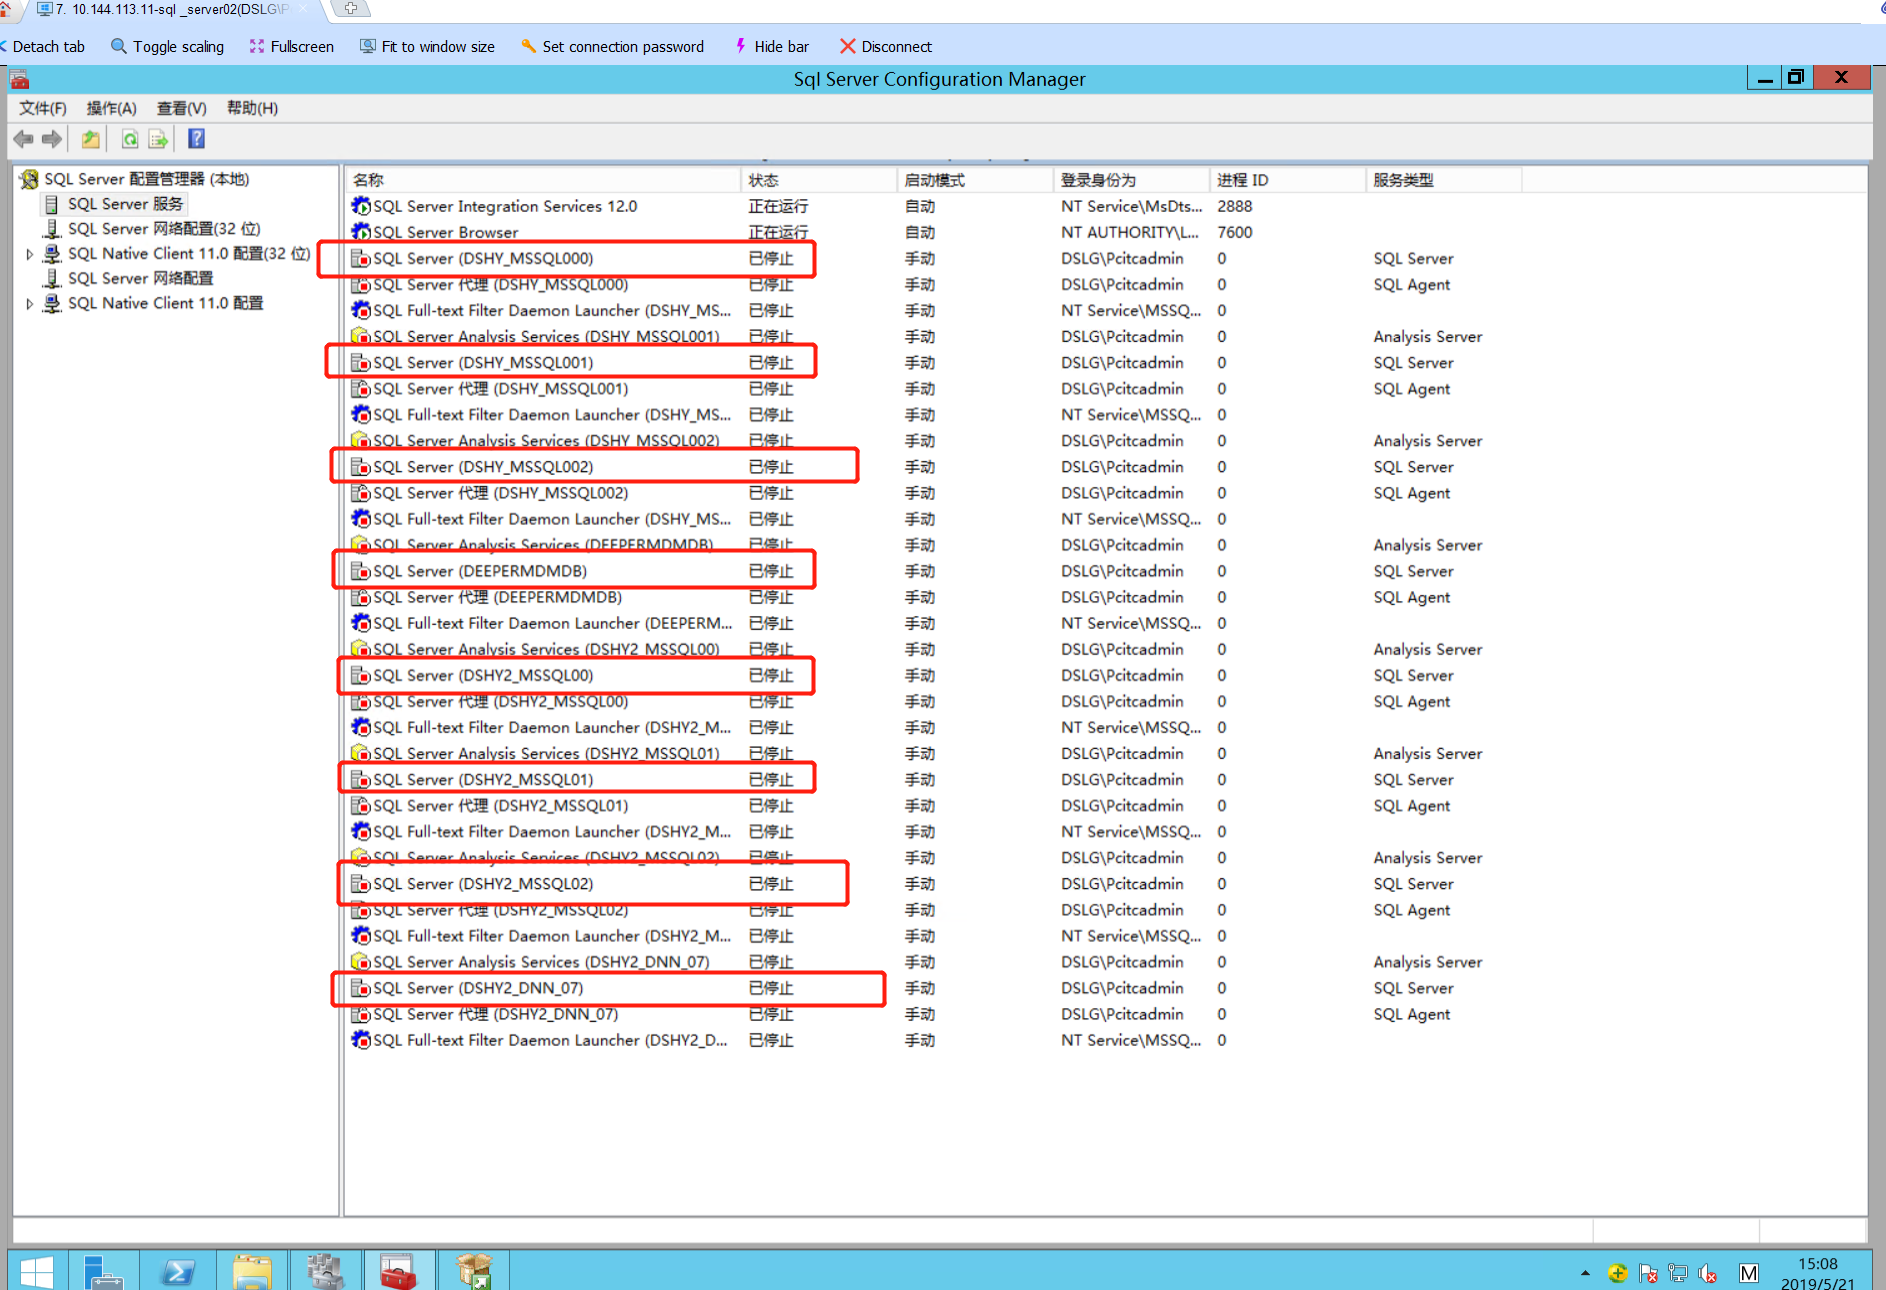Click the Export List toolbar icon
The height and width of the screenshot is (1290, 1886).
pos(158,139)
